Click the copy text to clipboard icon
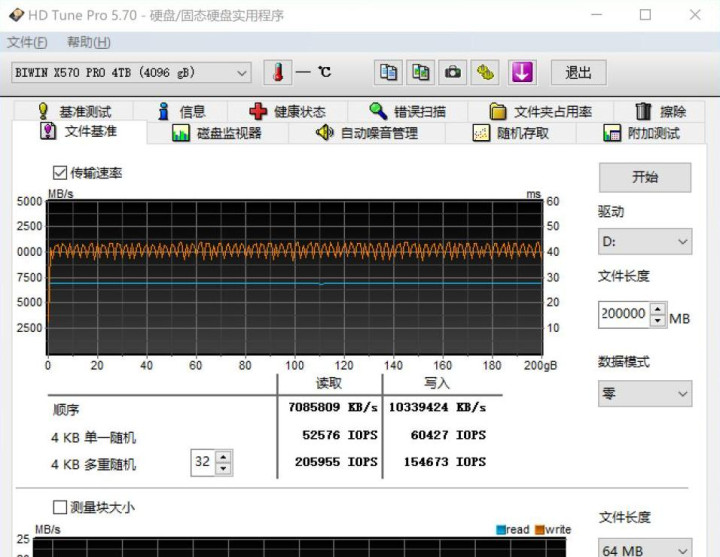720x557 pixels. [388, 72]
